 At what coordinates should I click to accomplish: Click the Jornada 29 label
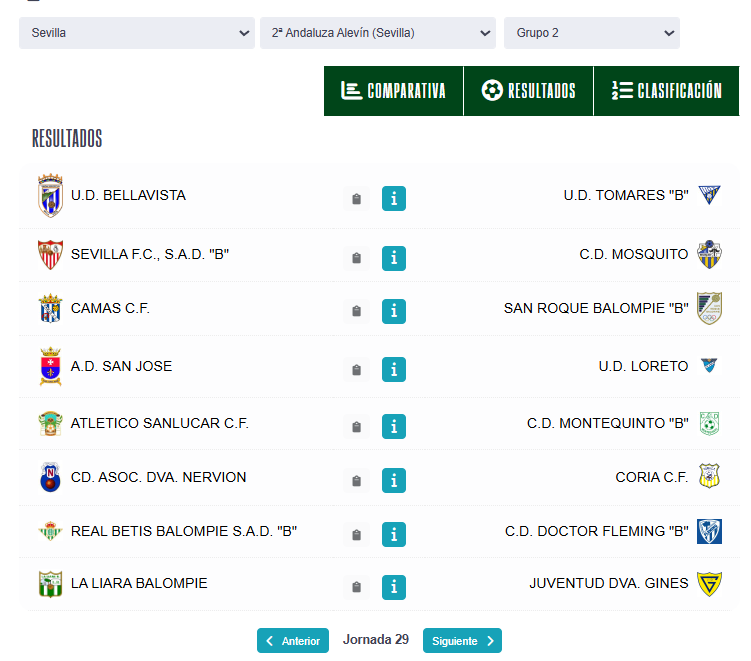(x=376, y=640)
